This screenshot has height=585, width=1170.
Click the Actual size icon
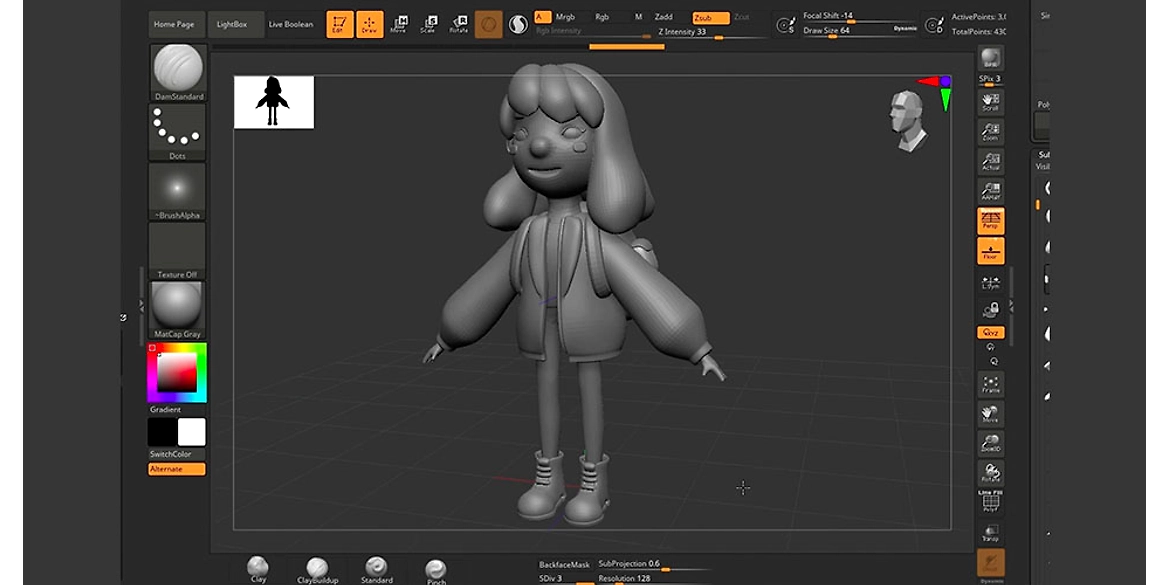[990, 161]
